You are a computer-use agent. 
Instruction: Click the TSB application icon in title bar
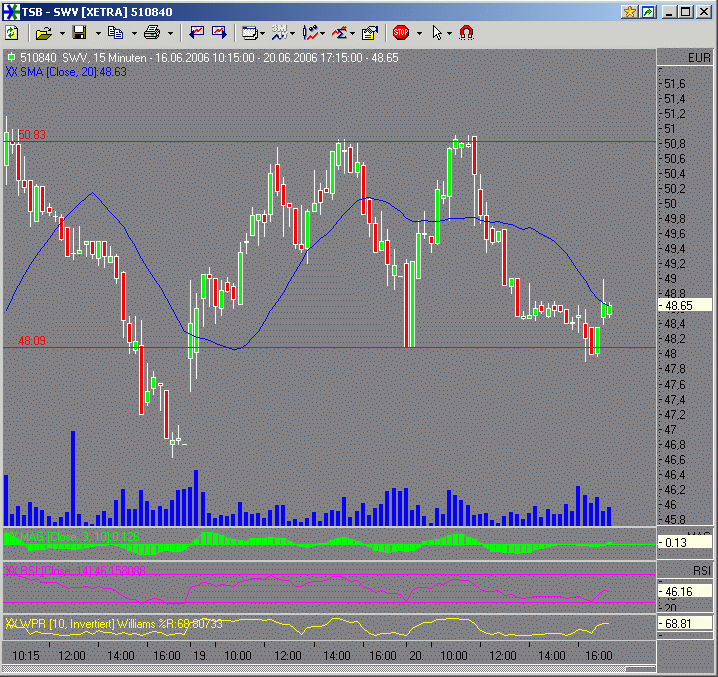11,11
